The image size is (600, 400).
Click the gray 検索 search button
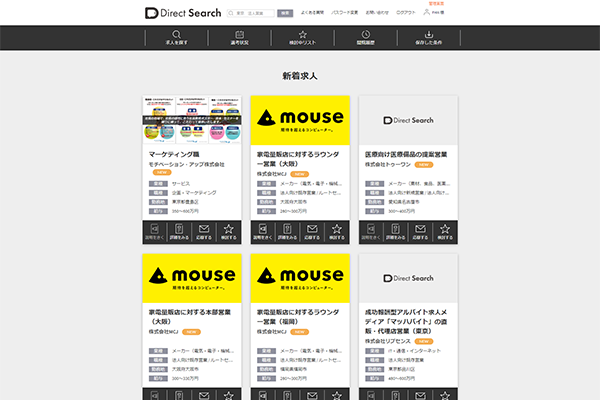click(285, 13)
